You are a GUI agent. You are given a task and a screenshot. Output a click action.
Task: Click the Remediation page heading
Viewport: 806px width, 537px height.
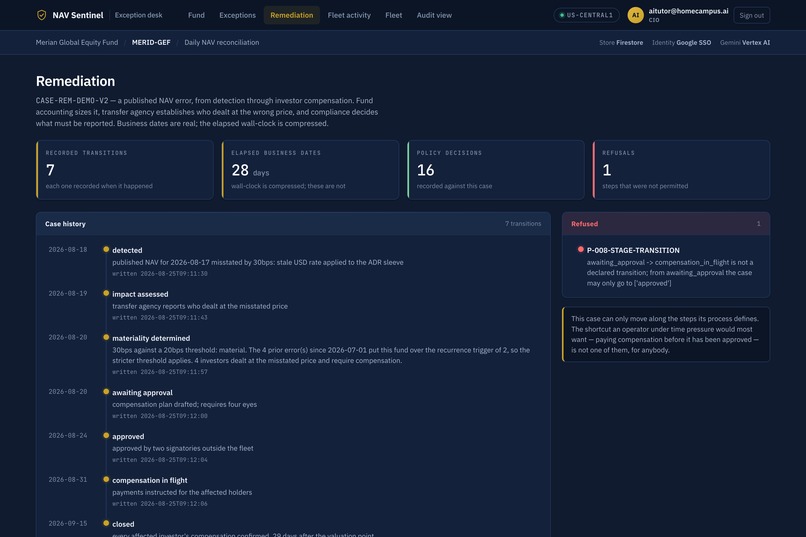coord(76,81)
